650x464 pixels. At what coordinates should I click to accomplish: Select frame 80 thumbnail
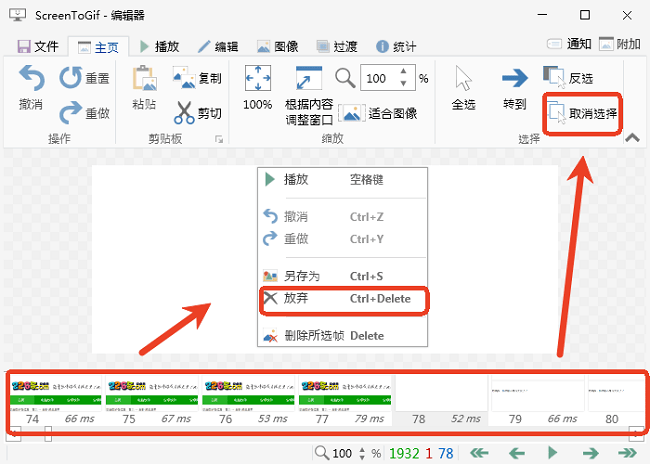click(x=616, y=400)
